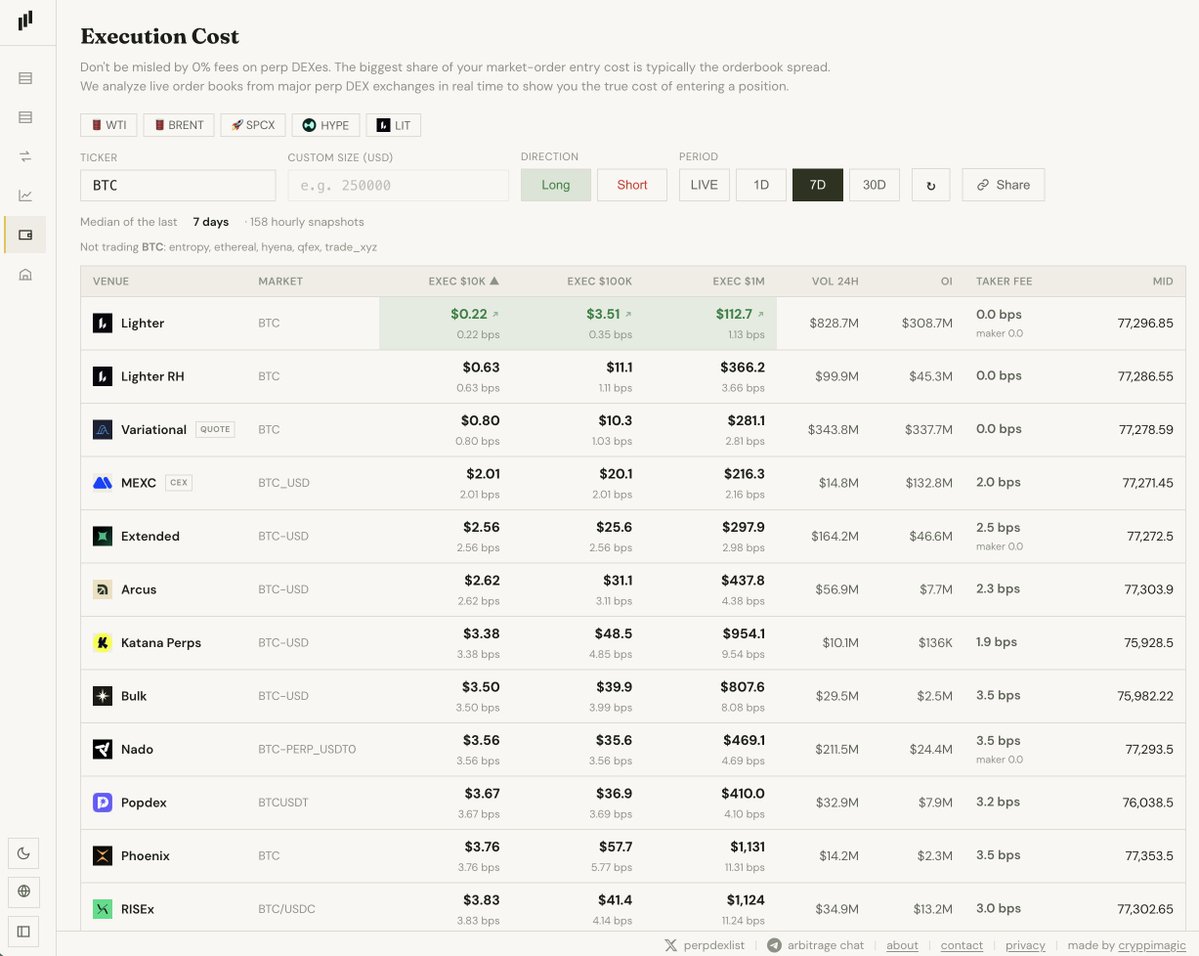Image resolution: width=1199 pixels, height=956 pixels.
Task: Click the Phoenix venue logo
Action: (x=102, y=856)
